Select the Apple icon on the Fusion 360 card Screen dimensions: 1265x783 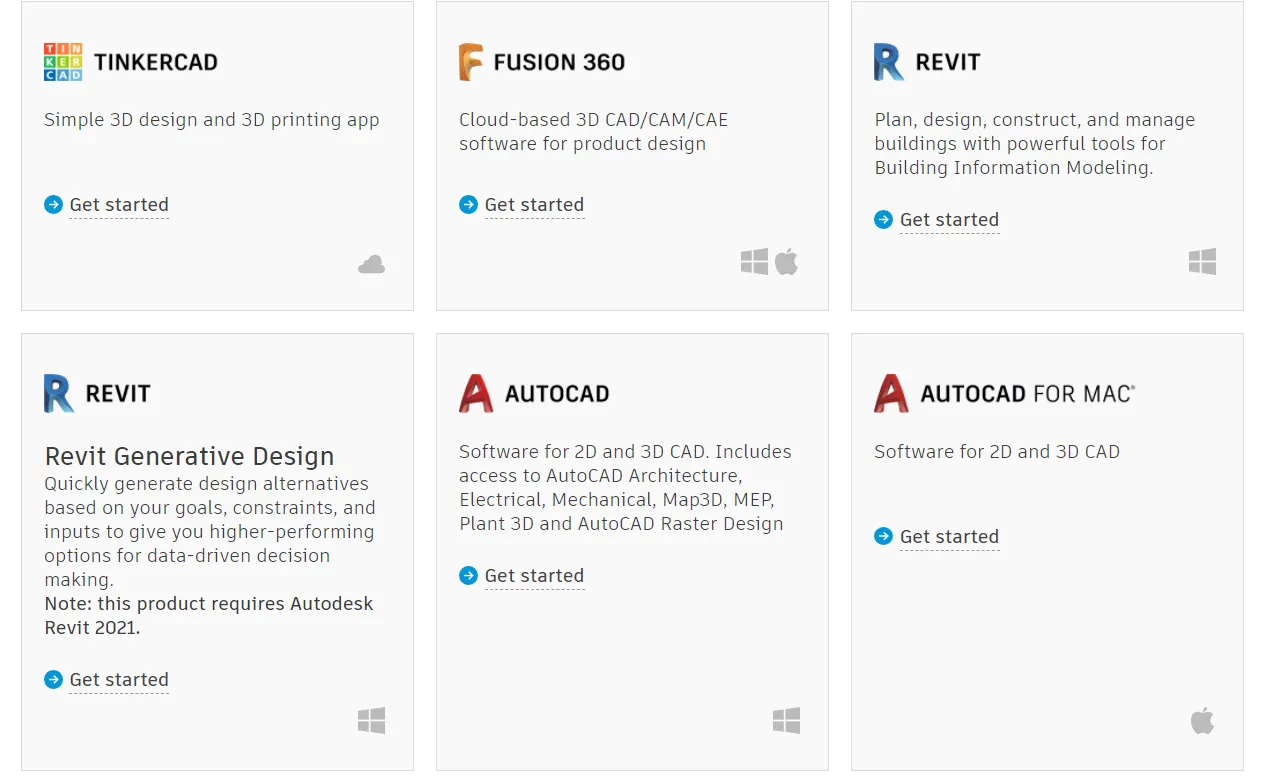tap(787, 260)
